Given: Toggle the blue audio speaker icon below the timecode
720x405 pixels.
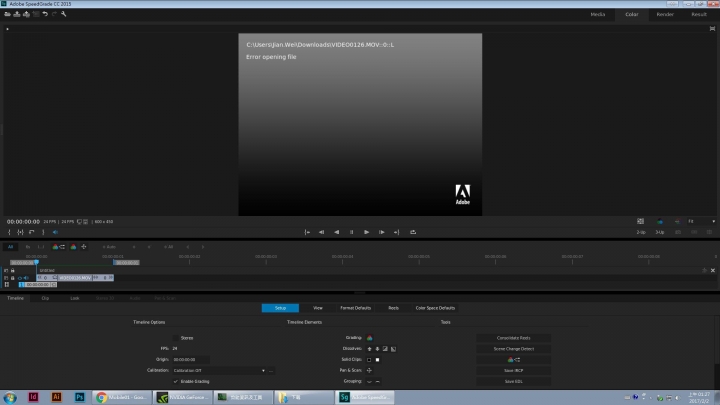Looking at the screenshot, I should pos(55,232).
